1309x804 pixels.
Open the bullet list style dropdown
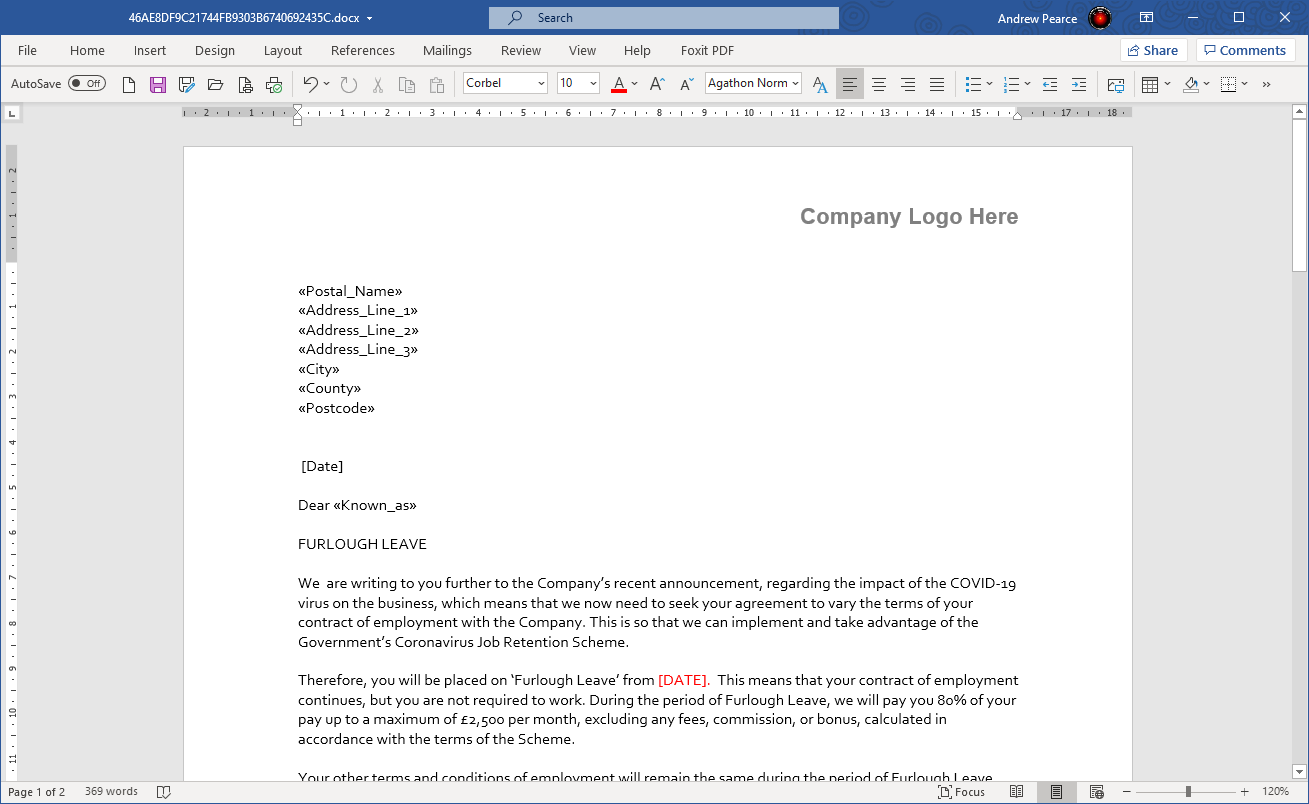(989, 83)
